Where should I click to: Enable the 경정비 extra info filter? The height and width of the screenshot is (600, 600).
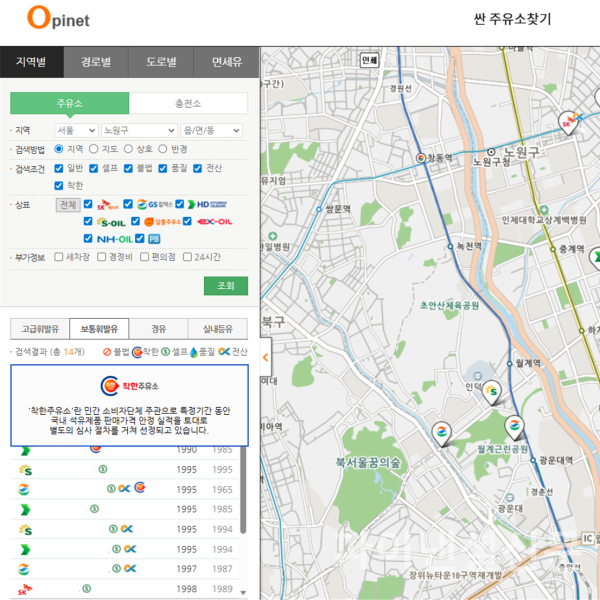(x=101, y=257)
